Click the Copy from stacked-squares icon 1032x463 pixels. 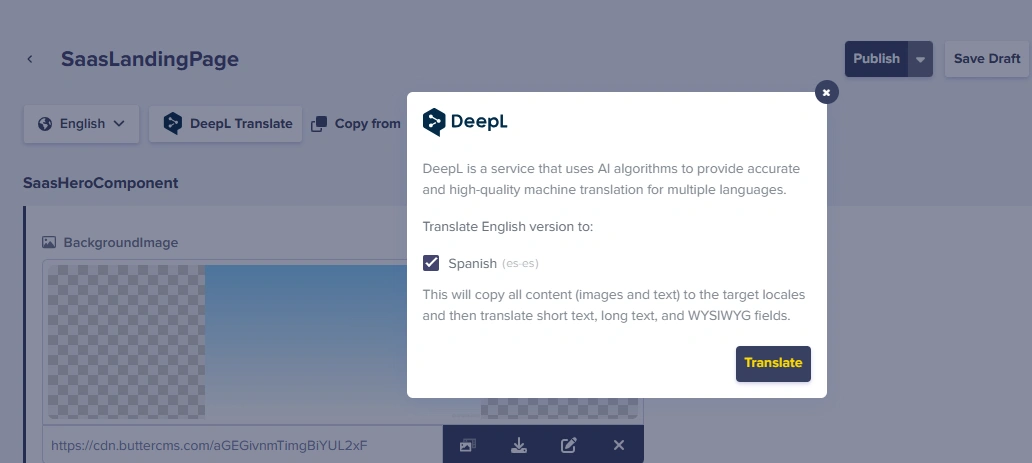(x=319, y=124)
